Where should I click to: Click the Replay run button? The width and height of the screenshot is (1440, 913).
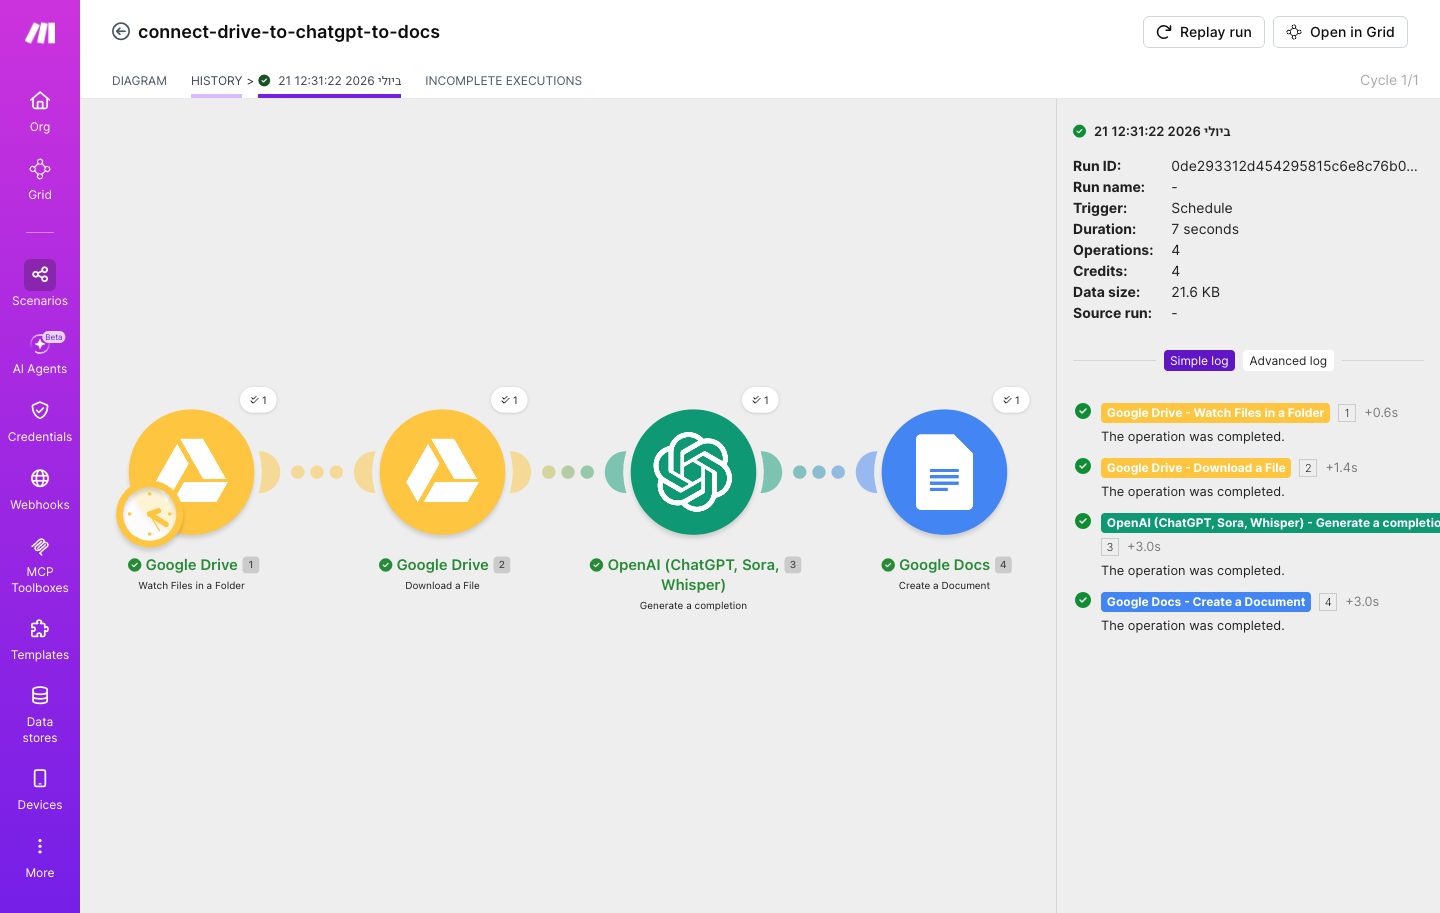point(1204,32)
